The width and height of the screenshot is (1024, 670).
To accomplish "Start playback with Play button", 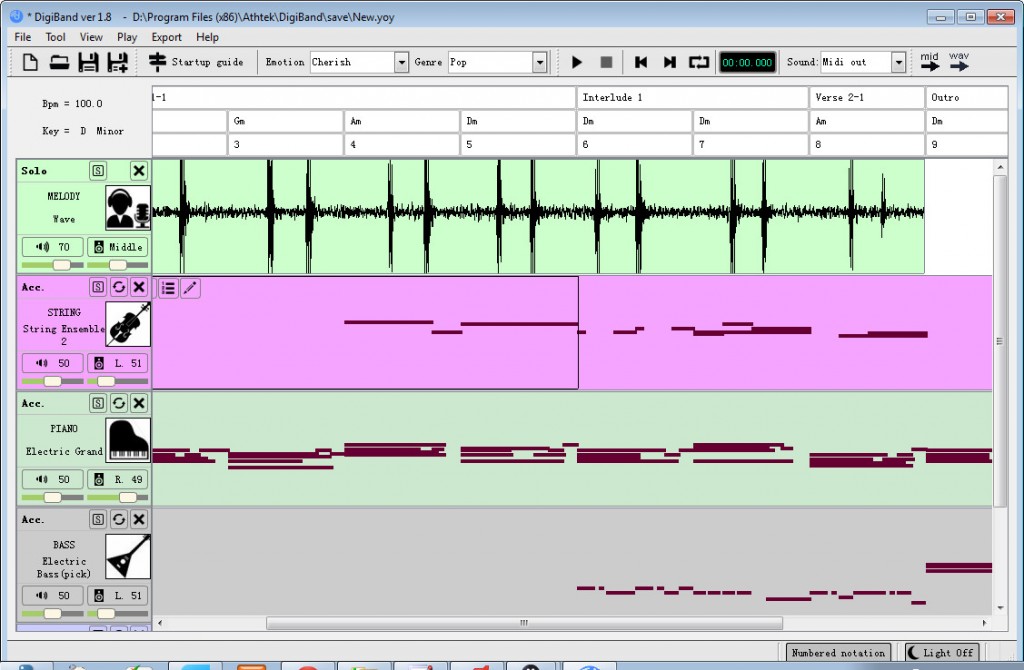I will (x=577, y=62).
